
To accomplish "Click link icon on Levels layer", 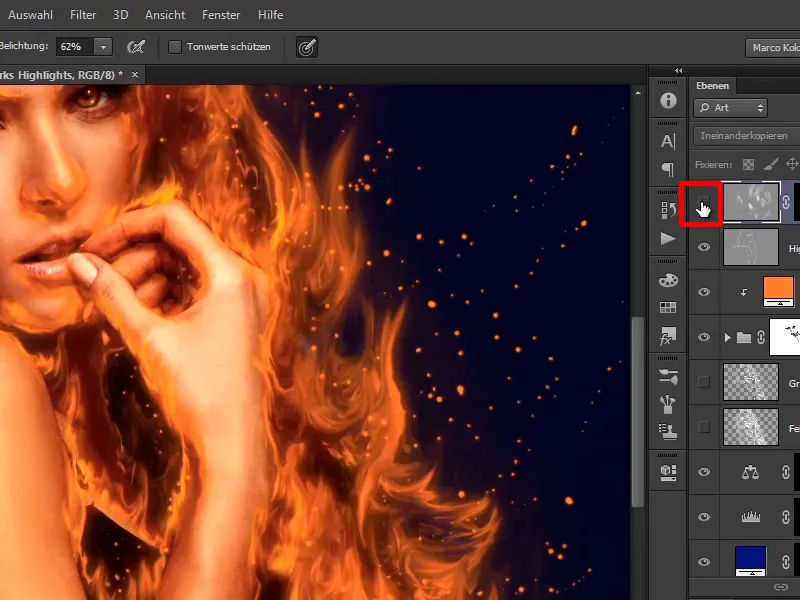I will coord(786,517).
